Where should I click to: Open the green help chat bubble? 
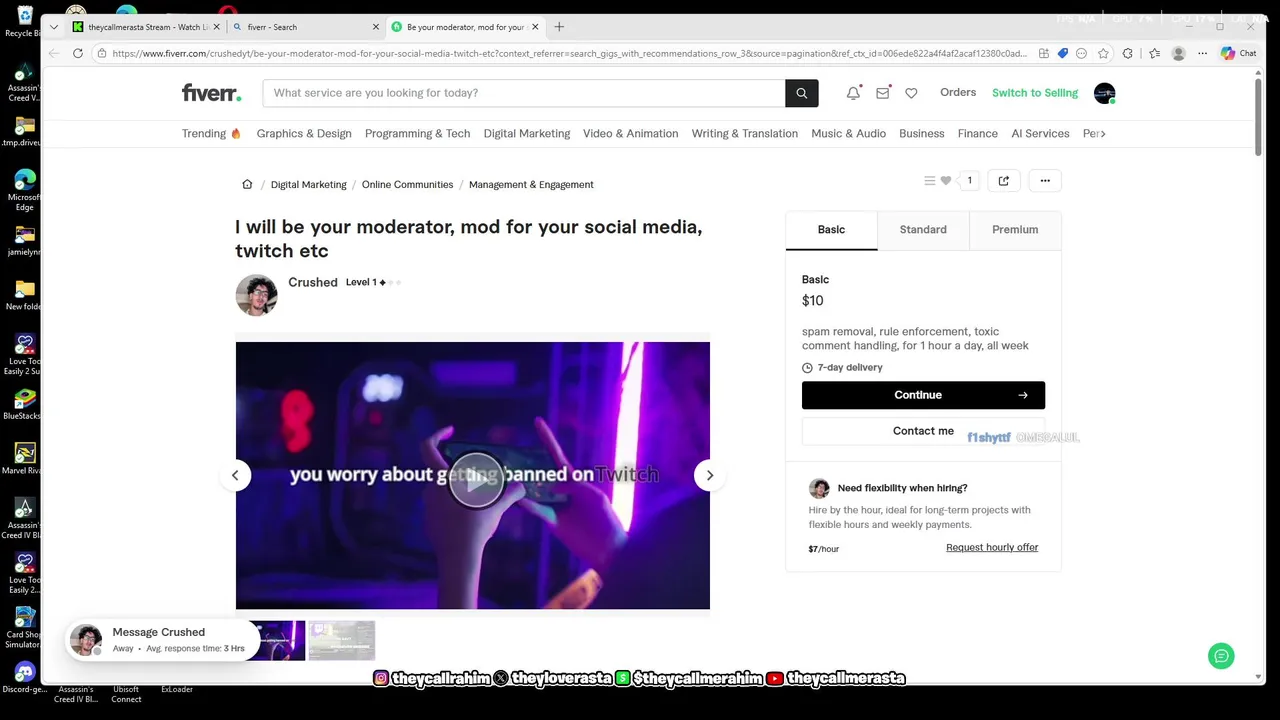1221,656
